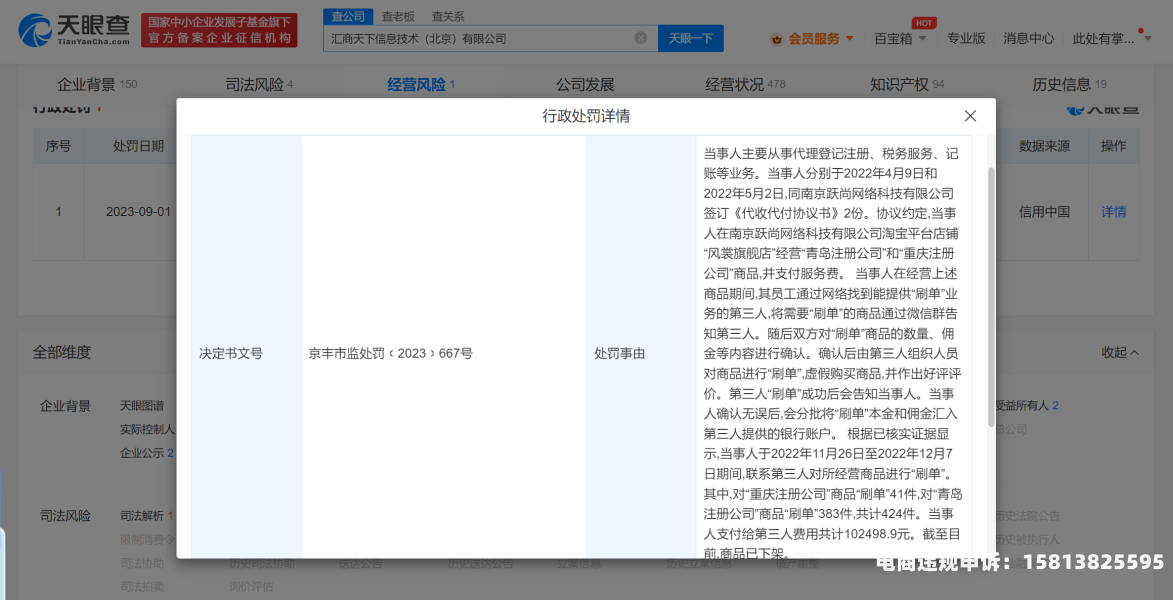
Task: Close the 行政处罚详情 dialog
Action: point(969,116)
